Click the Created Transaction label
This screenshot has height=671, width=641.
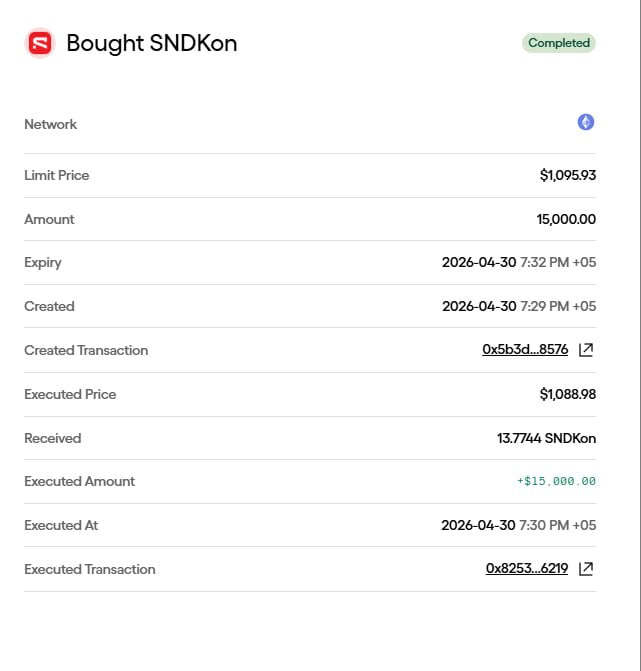click(86, 350)
